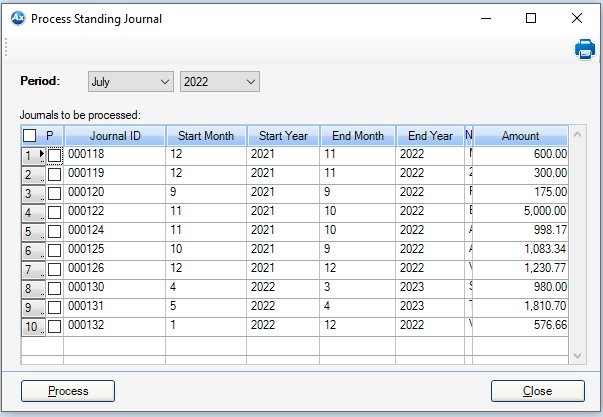
Task: Click the amount cell 1,083.34
Action: tap(520, 251)
